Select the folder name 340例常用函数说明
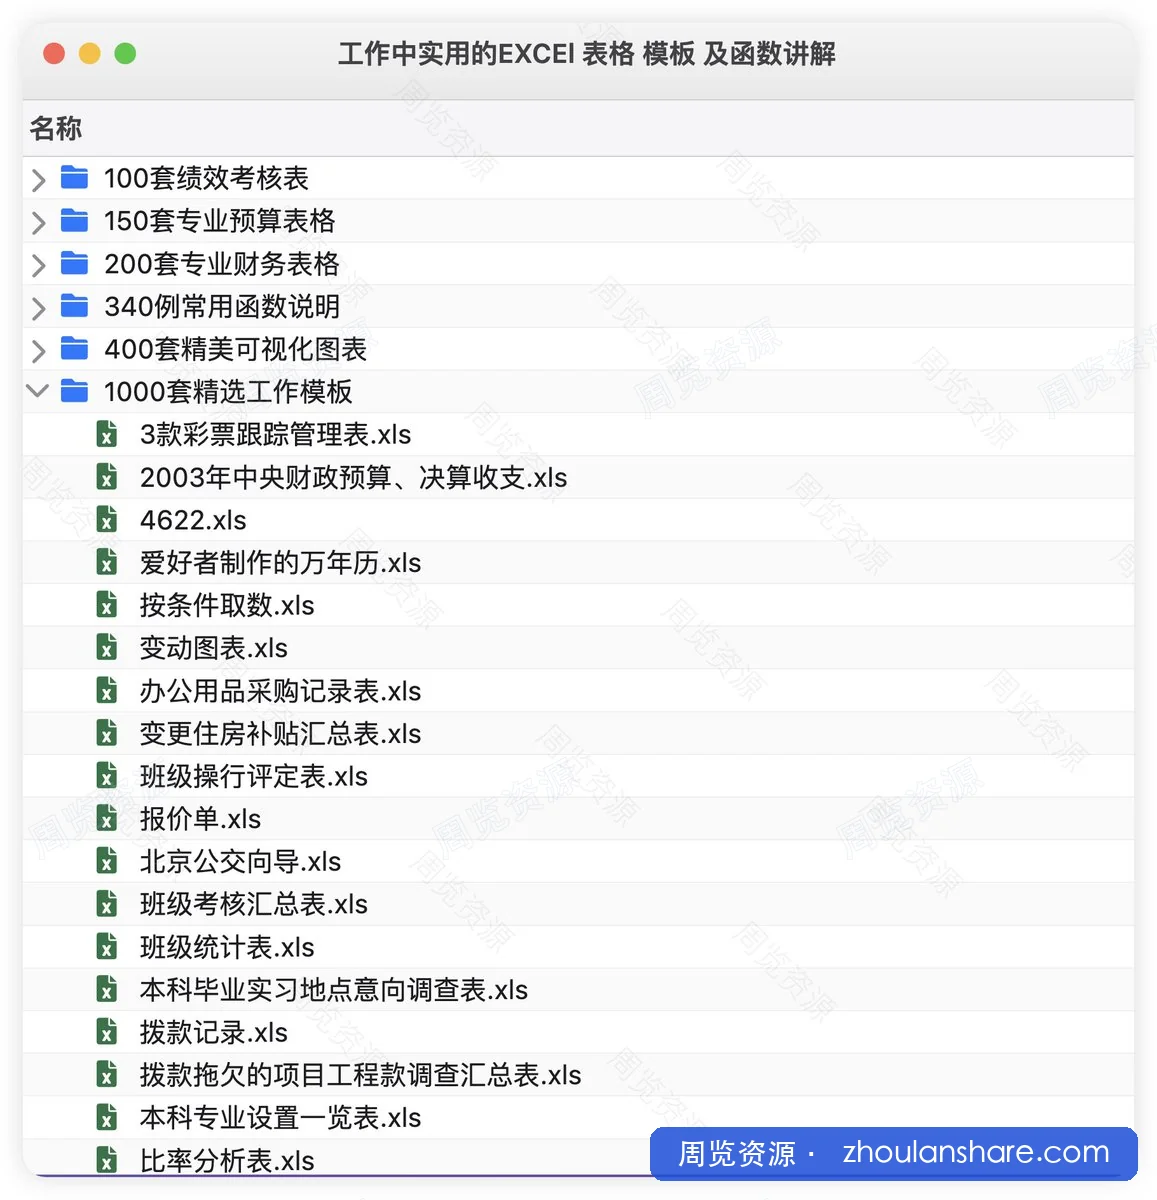This screenshot has height=1200, width=1157. (222, 306)
